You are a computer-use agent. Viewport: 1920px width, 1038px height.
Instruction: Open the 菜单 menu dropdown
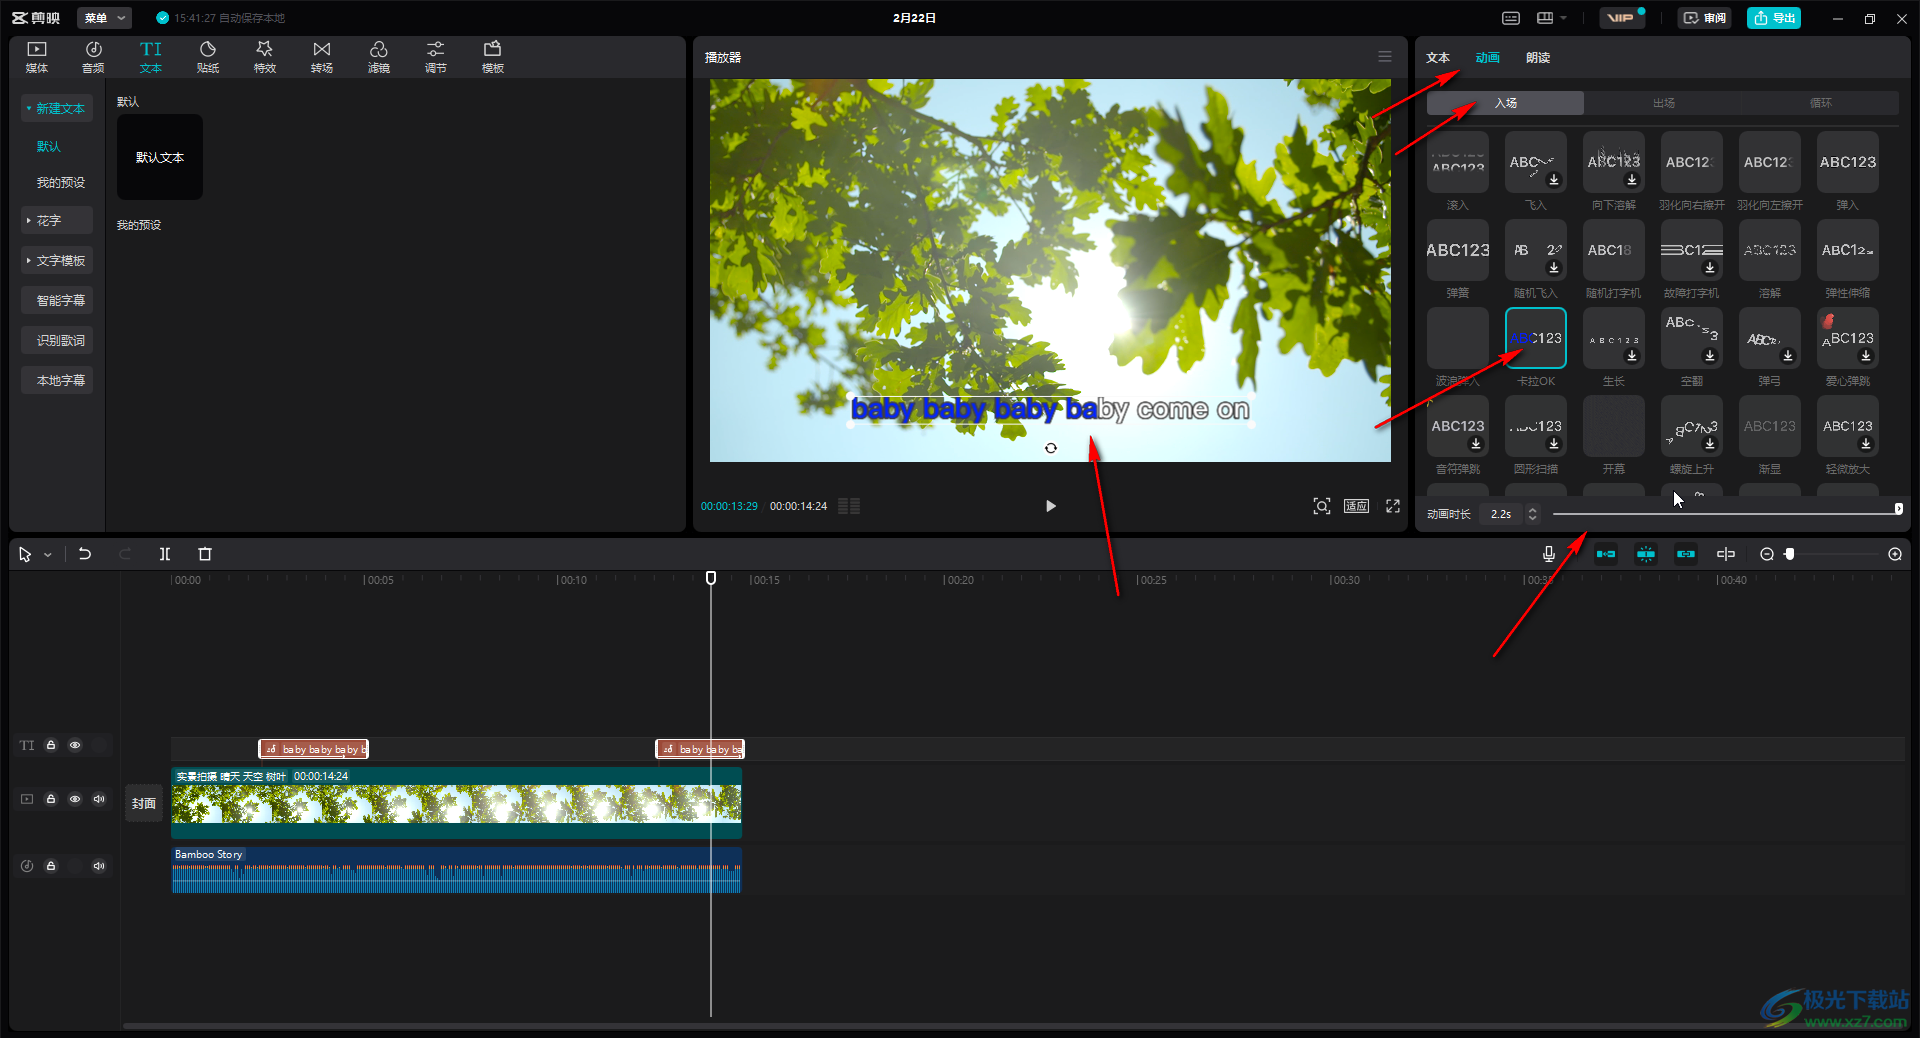104,18
